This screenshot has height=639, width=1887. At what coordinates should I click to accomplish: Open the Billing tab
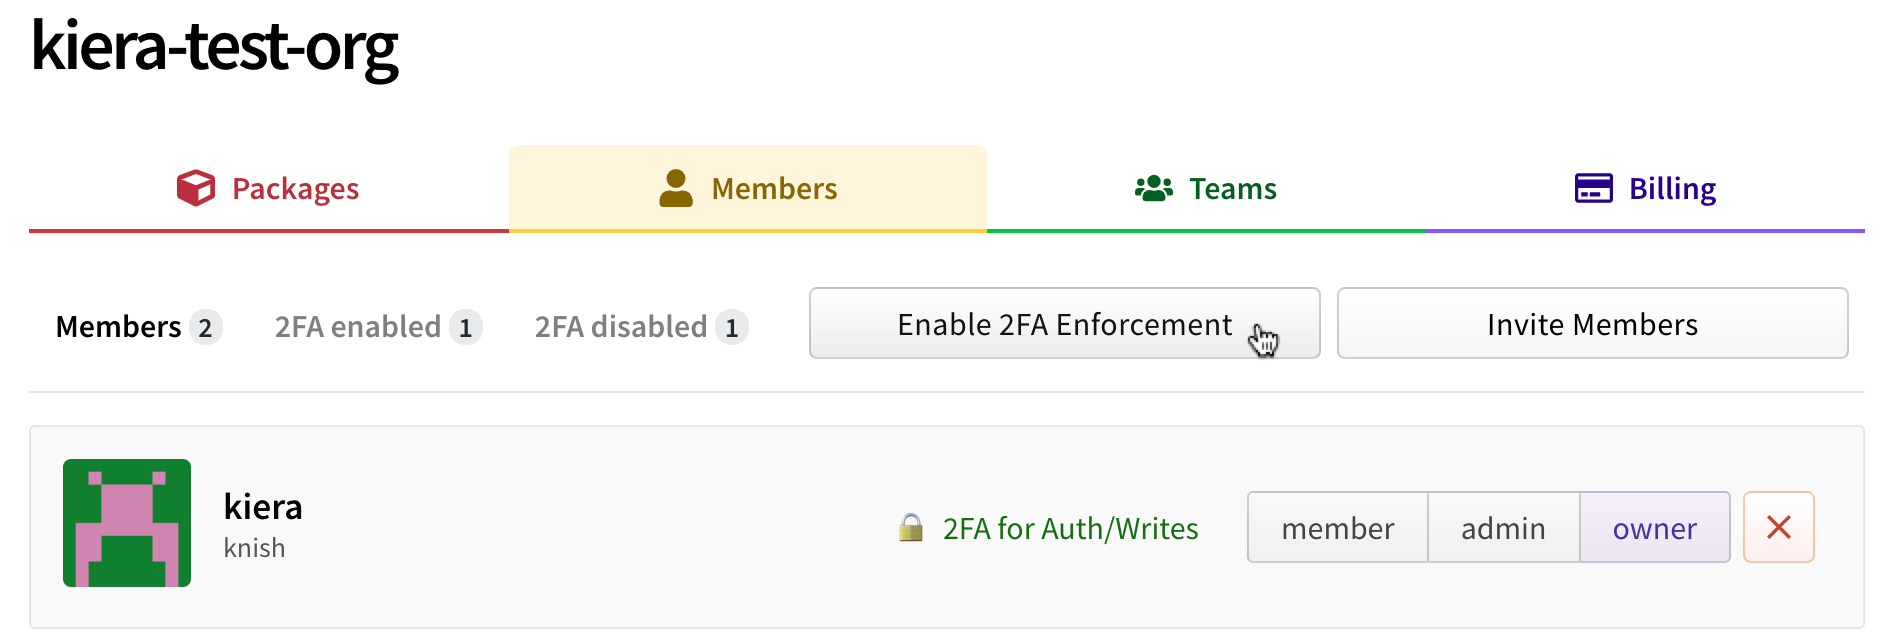(1672, 189)
